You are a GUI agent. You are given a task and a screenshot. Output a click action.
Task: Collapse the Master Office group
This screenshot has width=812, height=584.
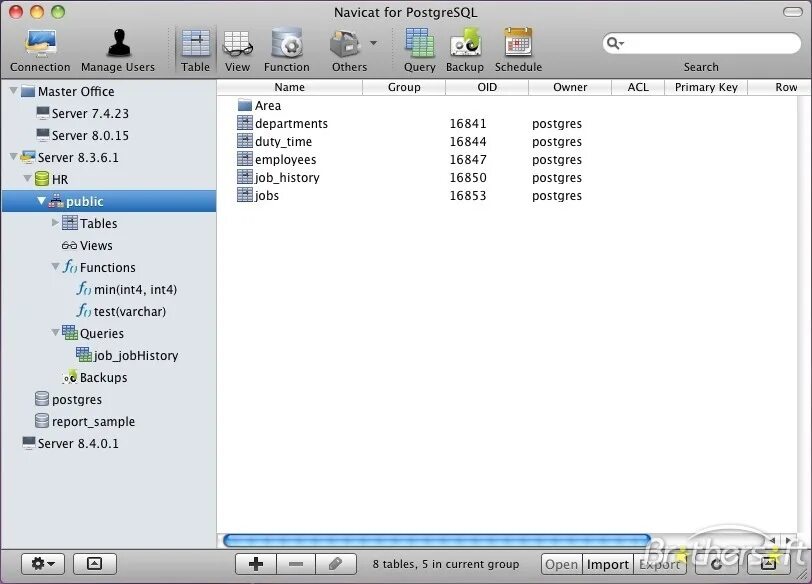click(x=14, y=91)
